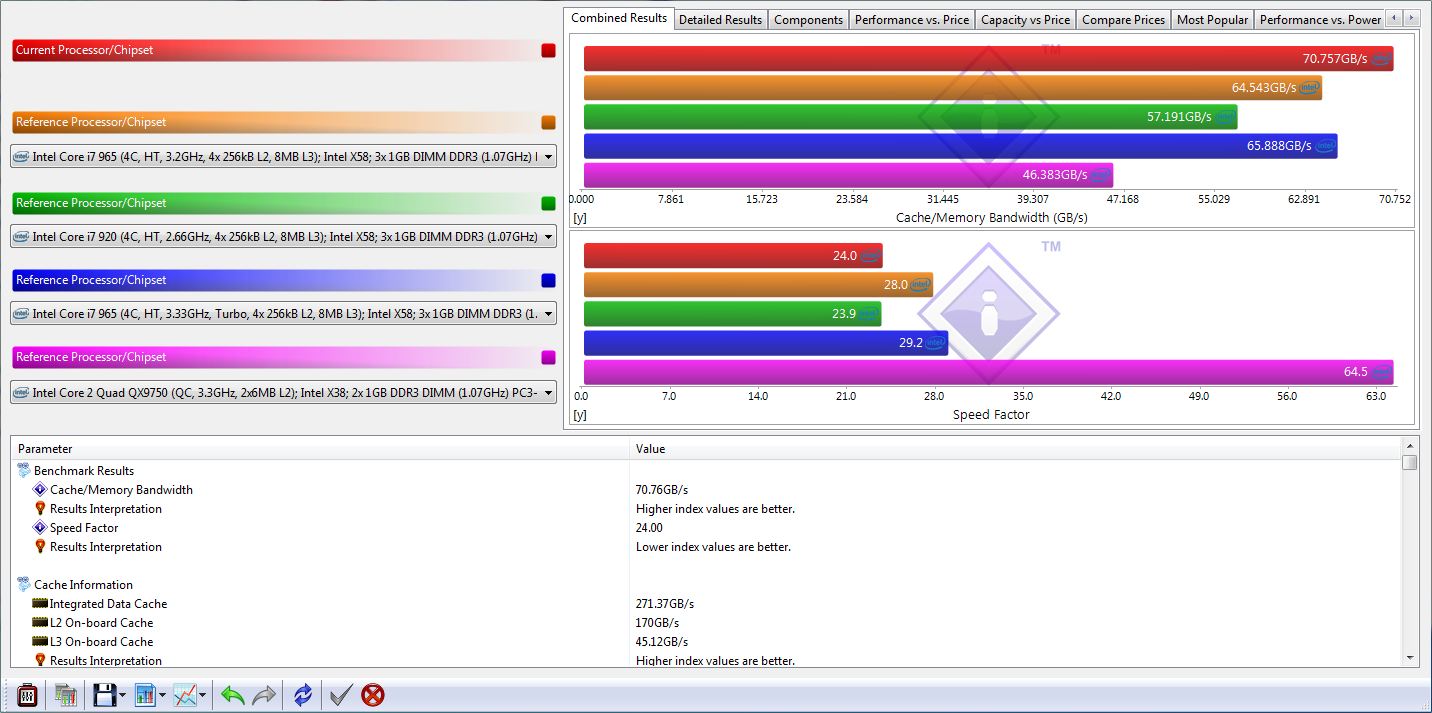Click the 271.37GB/s value cell

tap(665, 604)
